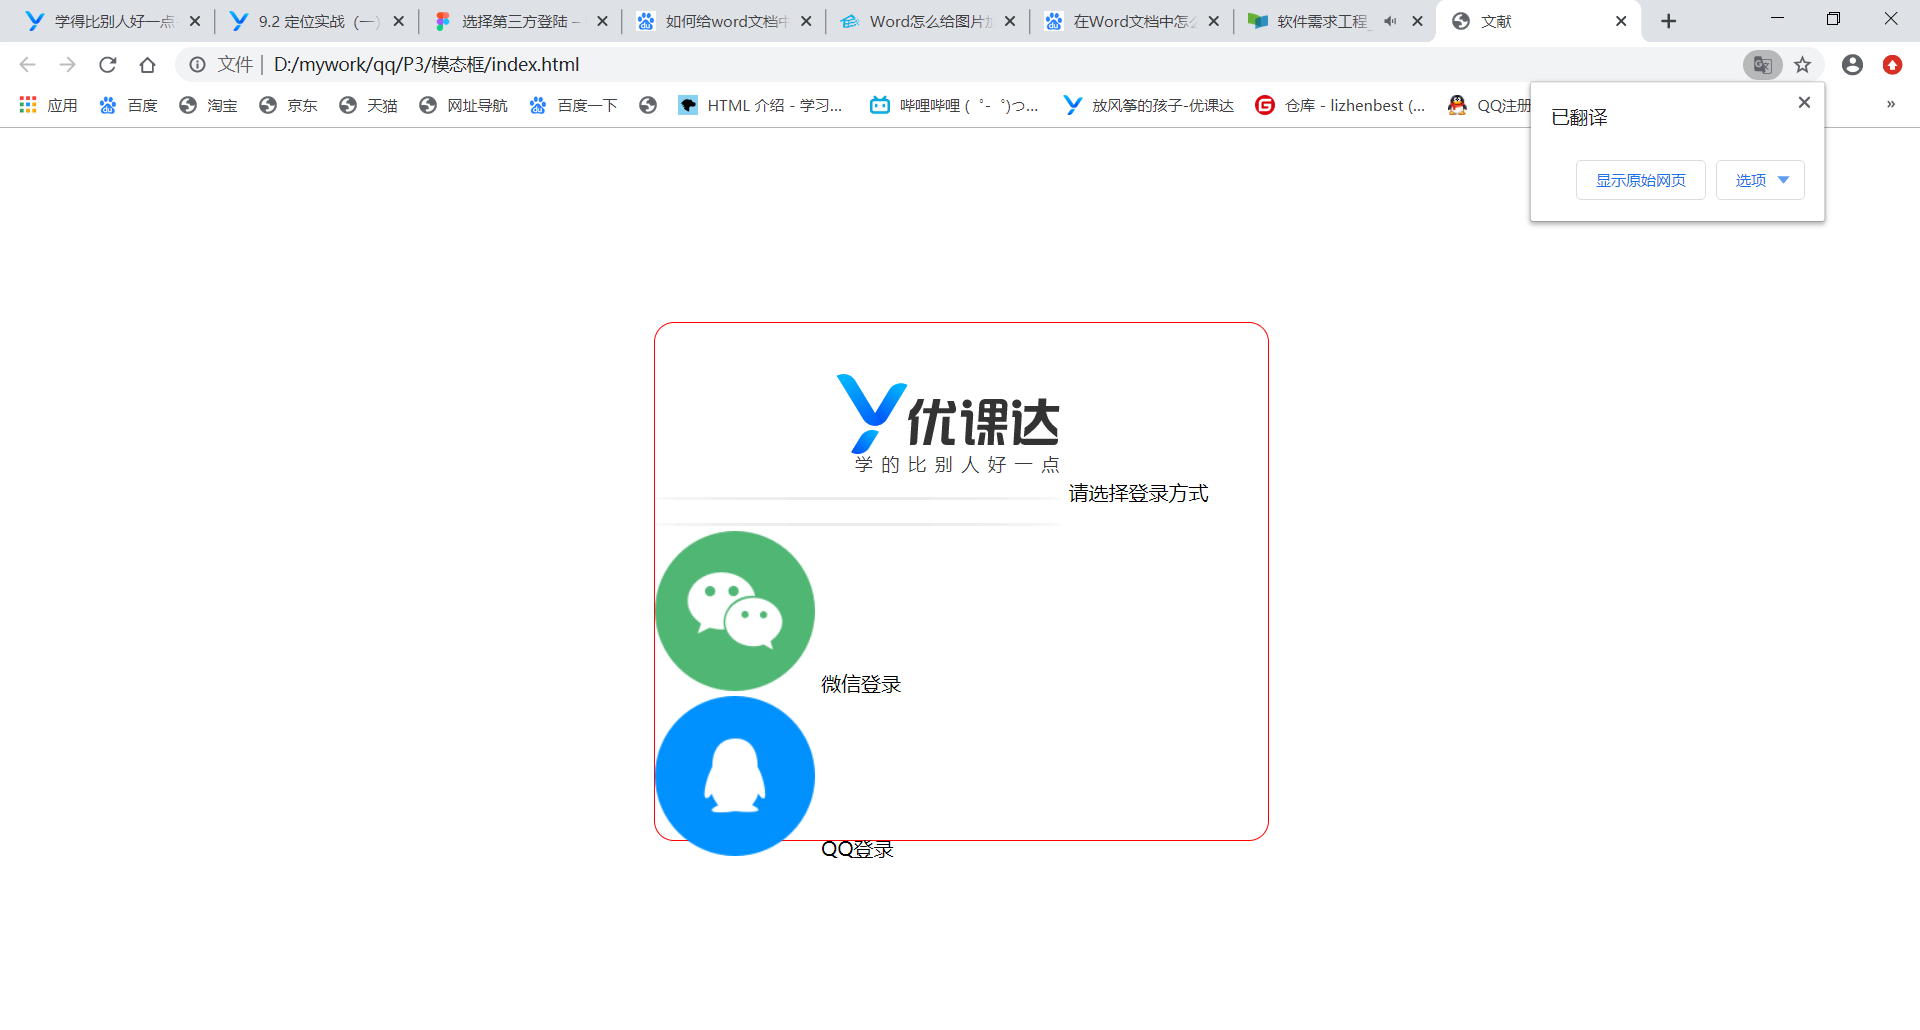Close the 如何给word文档 tab
Image resolution: width=1920 pixels, height=1030 pixels.
pyautogui.click(x=807, y=21)
